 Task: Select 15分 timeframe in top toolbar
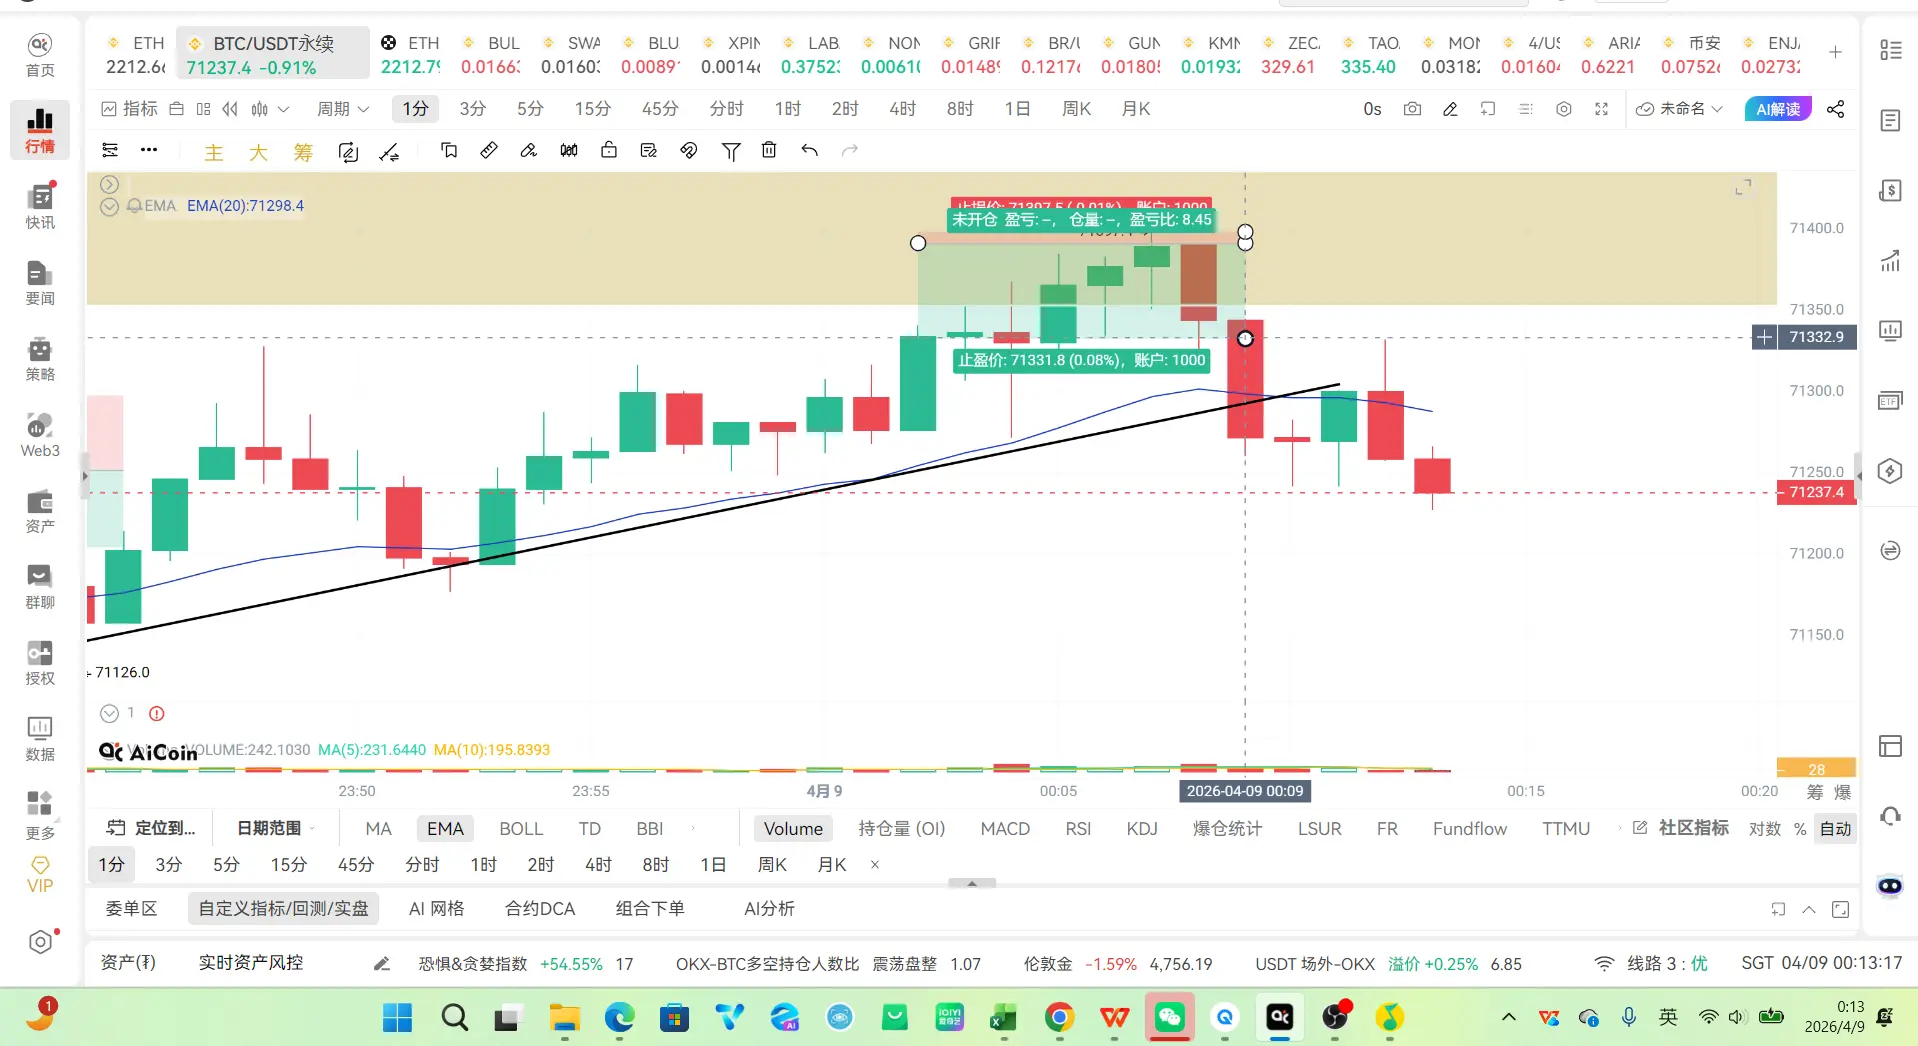click(x=592, y=109)
